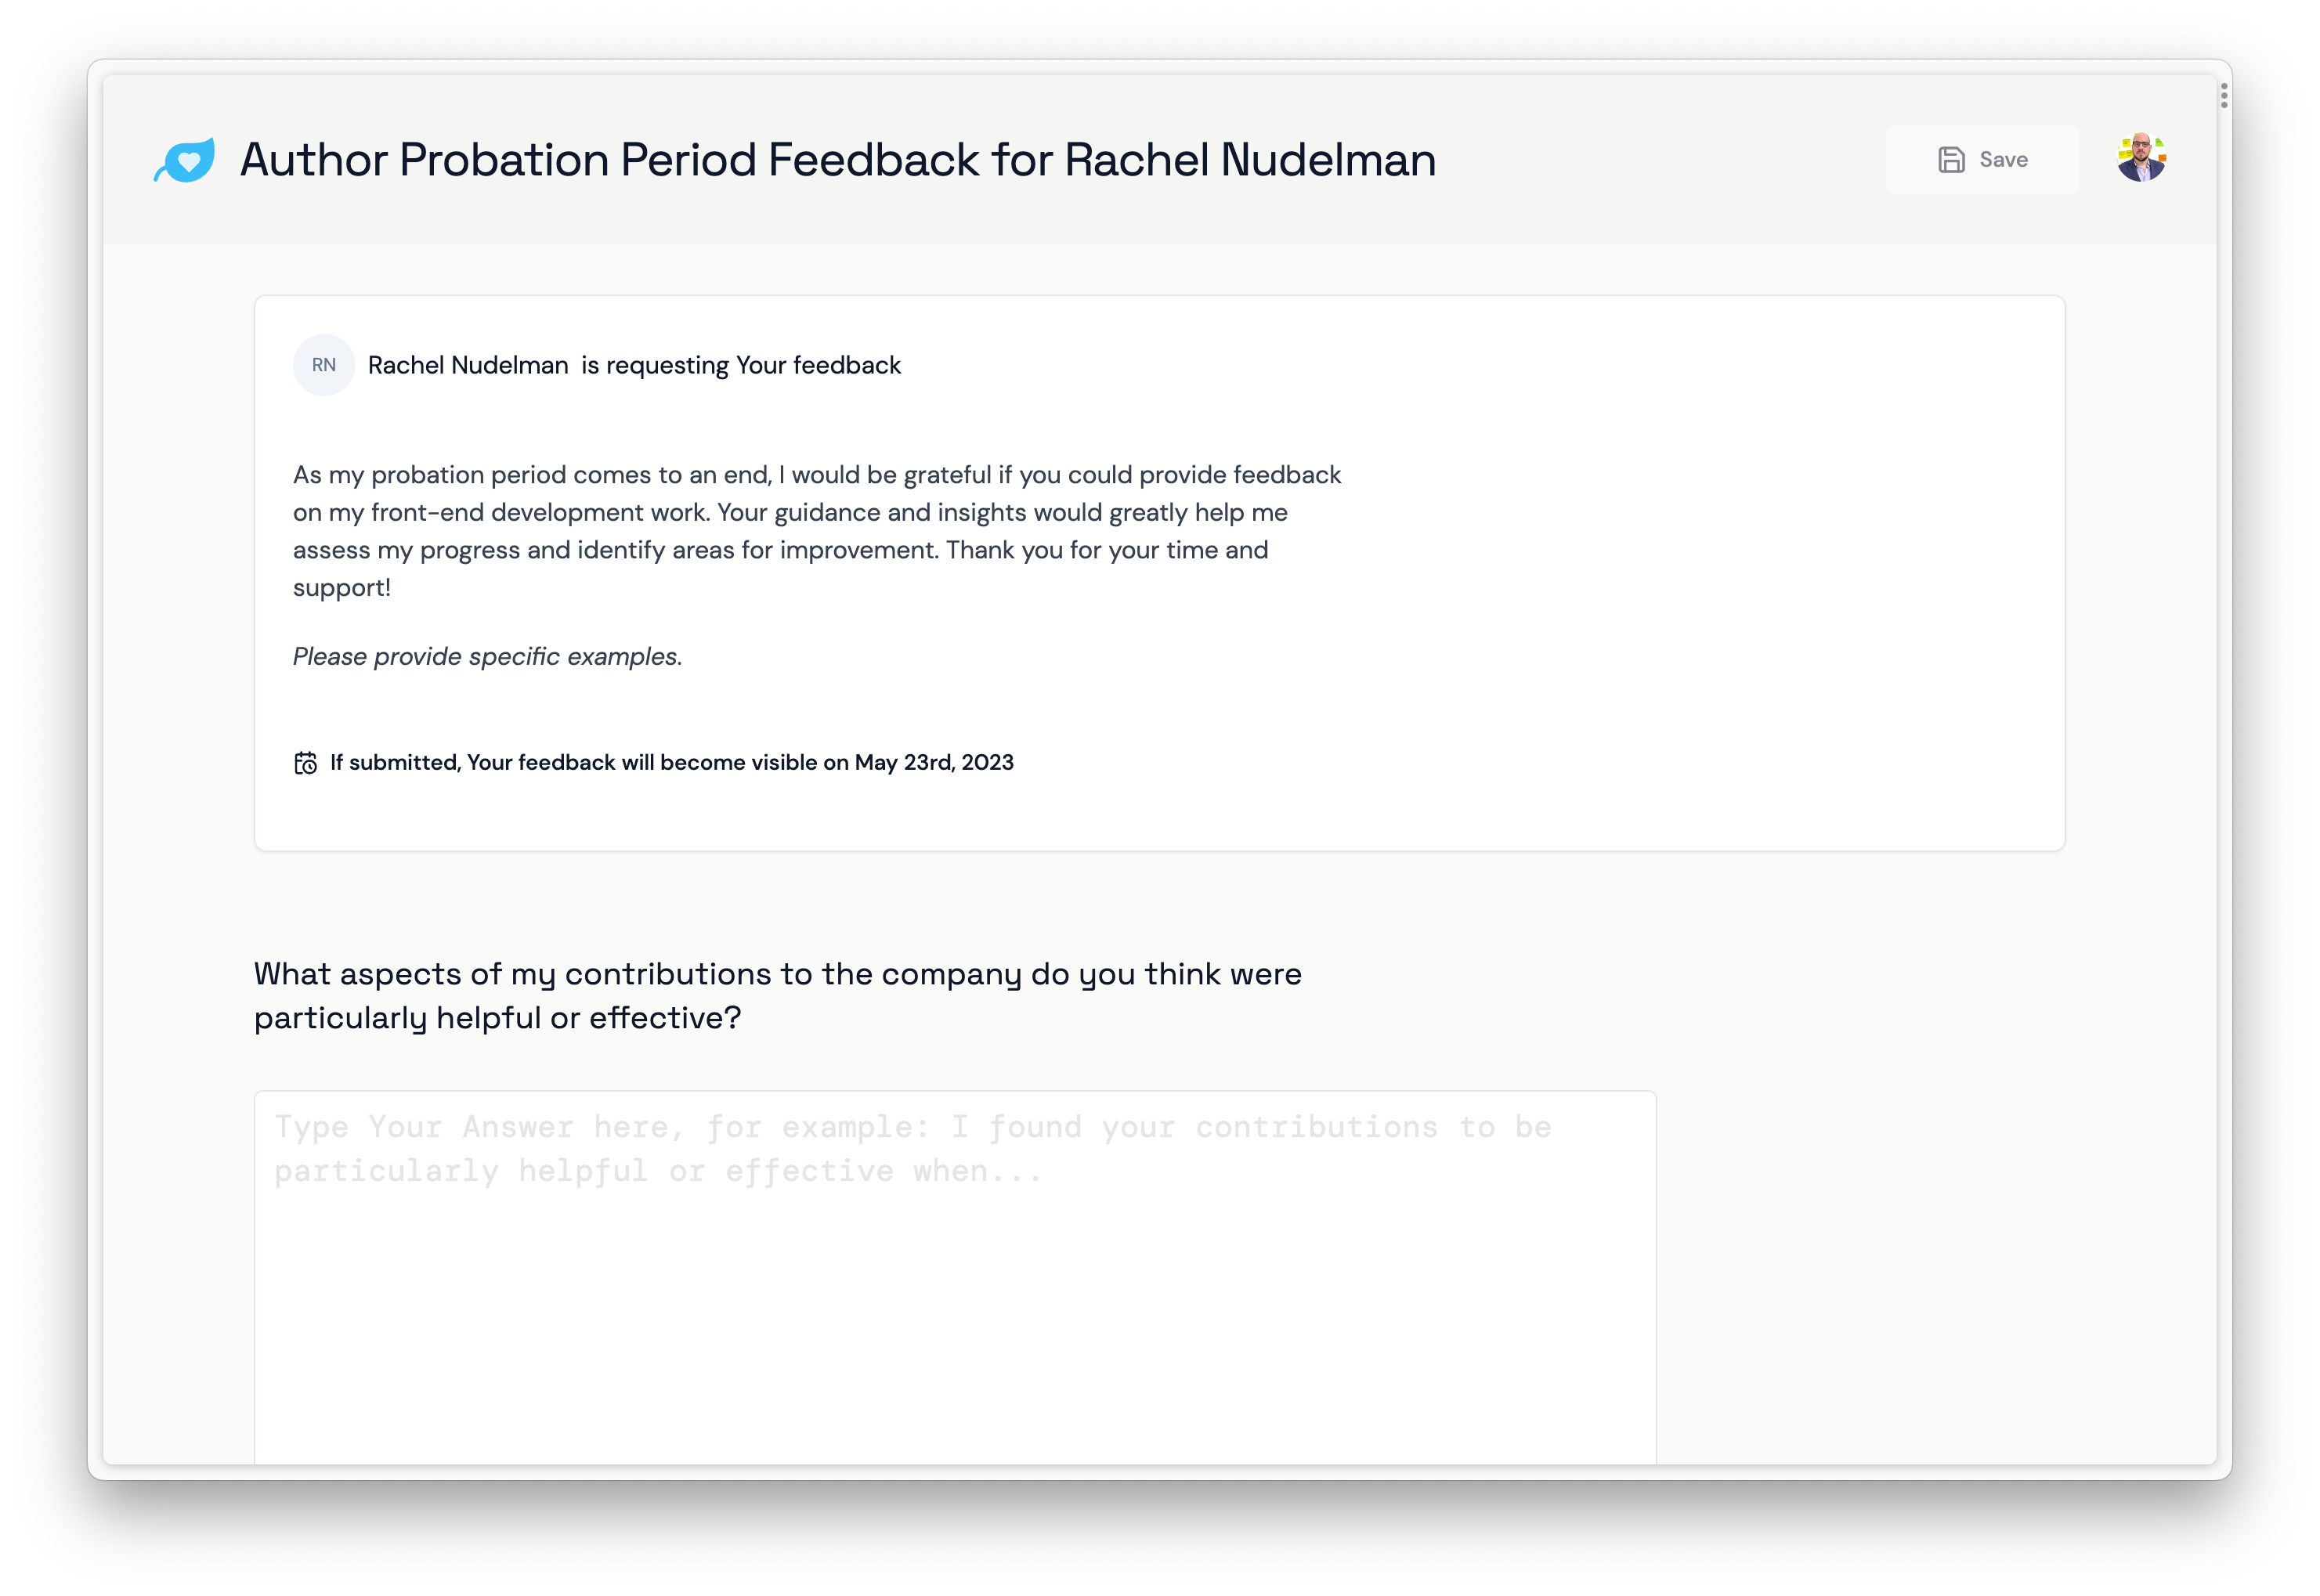Click the probation period message paragraph
The image size is (2320, 1596).
click(817, 530)
